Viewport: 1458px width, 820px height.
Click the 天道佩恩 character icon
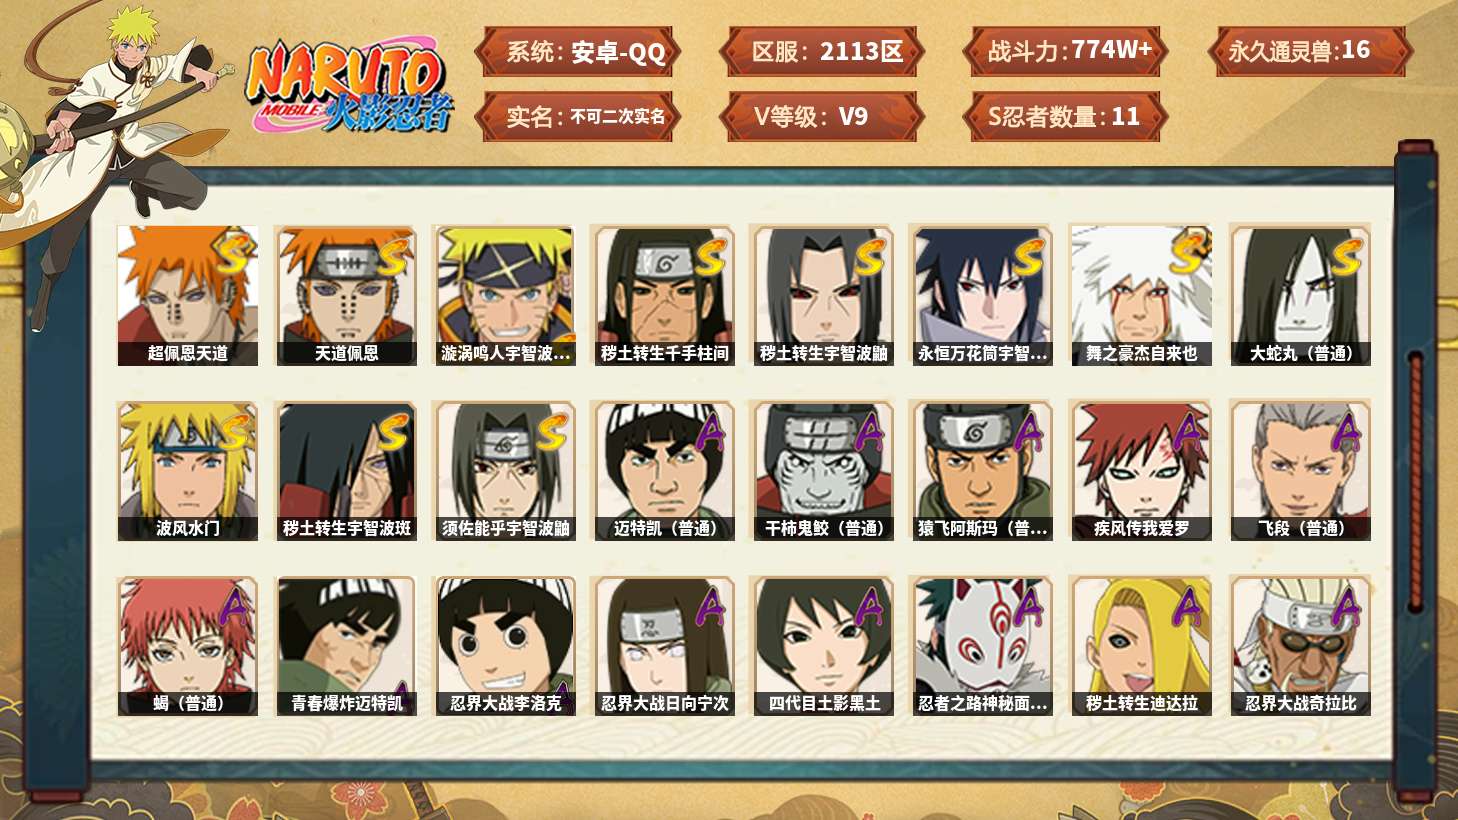tap(346, 295)
